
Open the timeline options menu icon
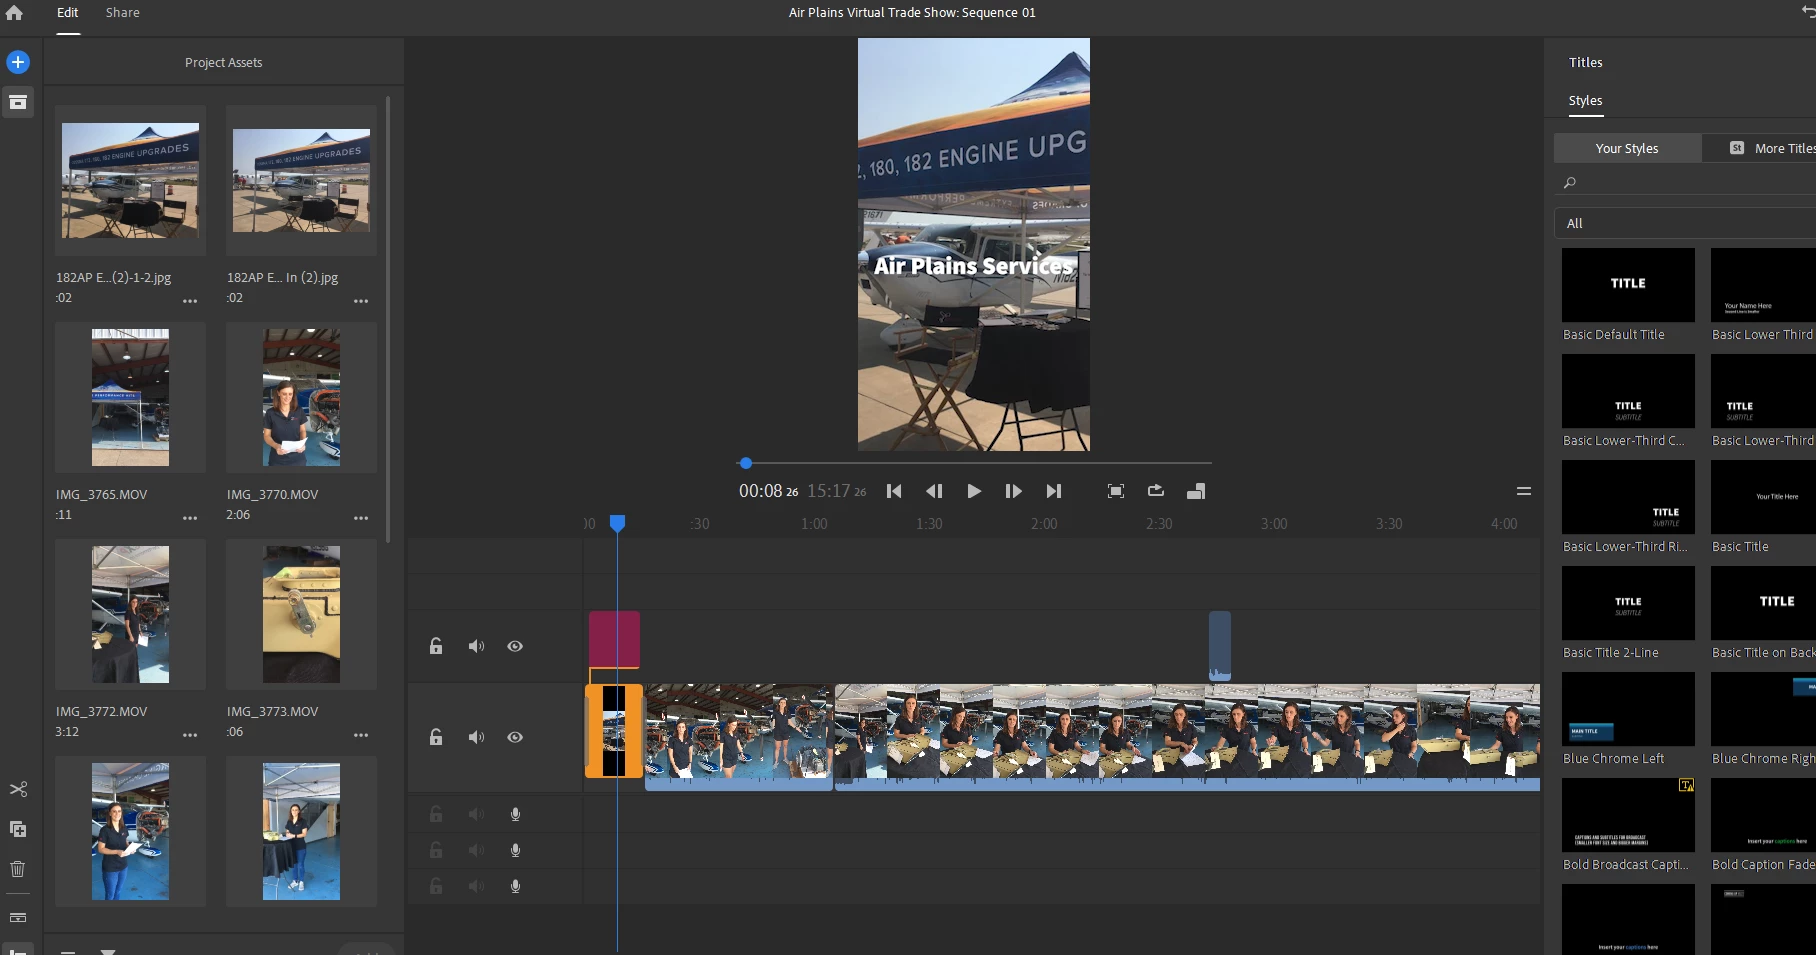click(x=1524, y=491)
